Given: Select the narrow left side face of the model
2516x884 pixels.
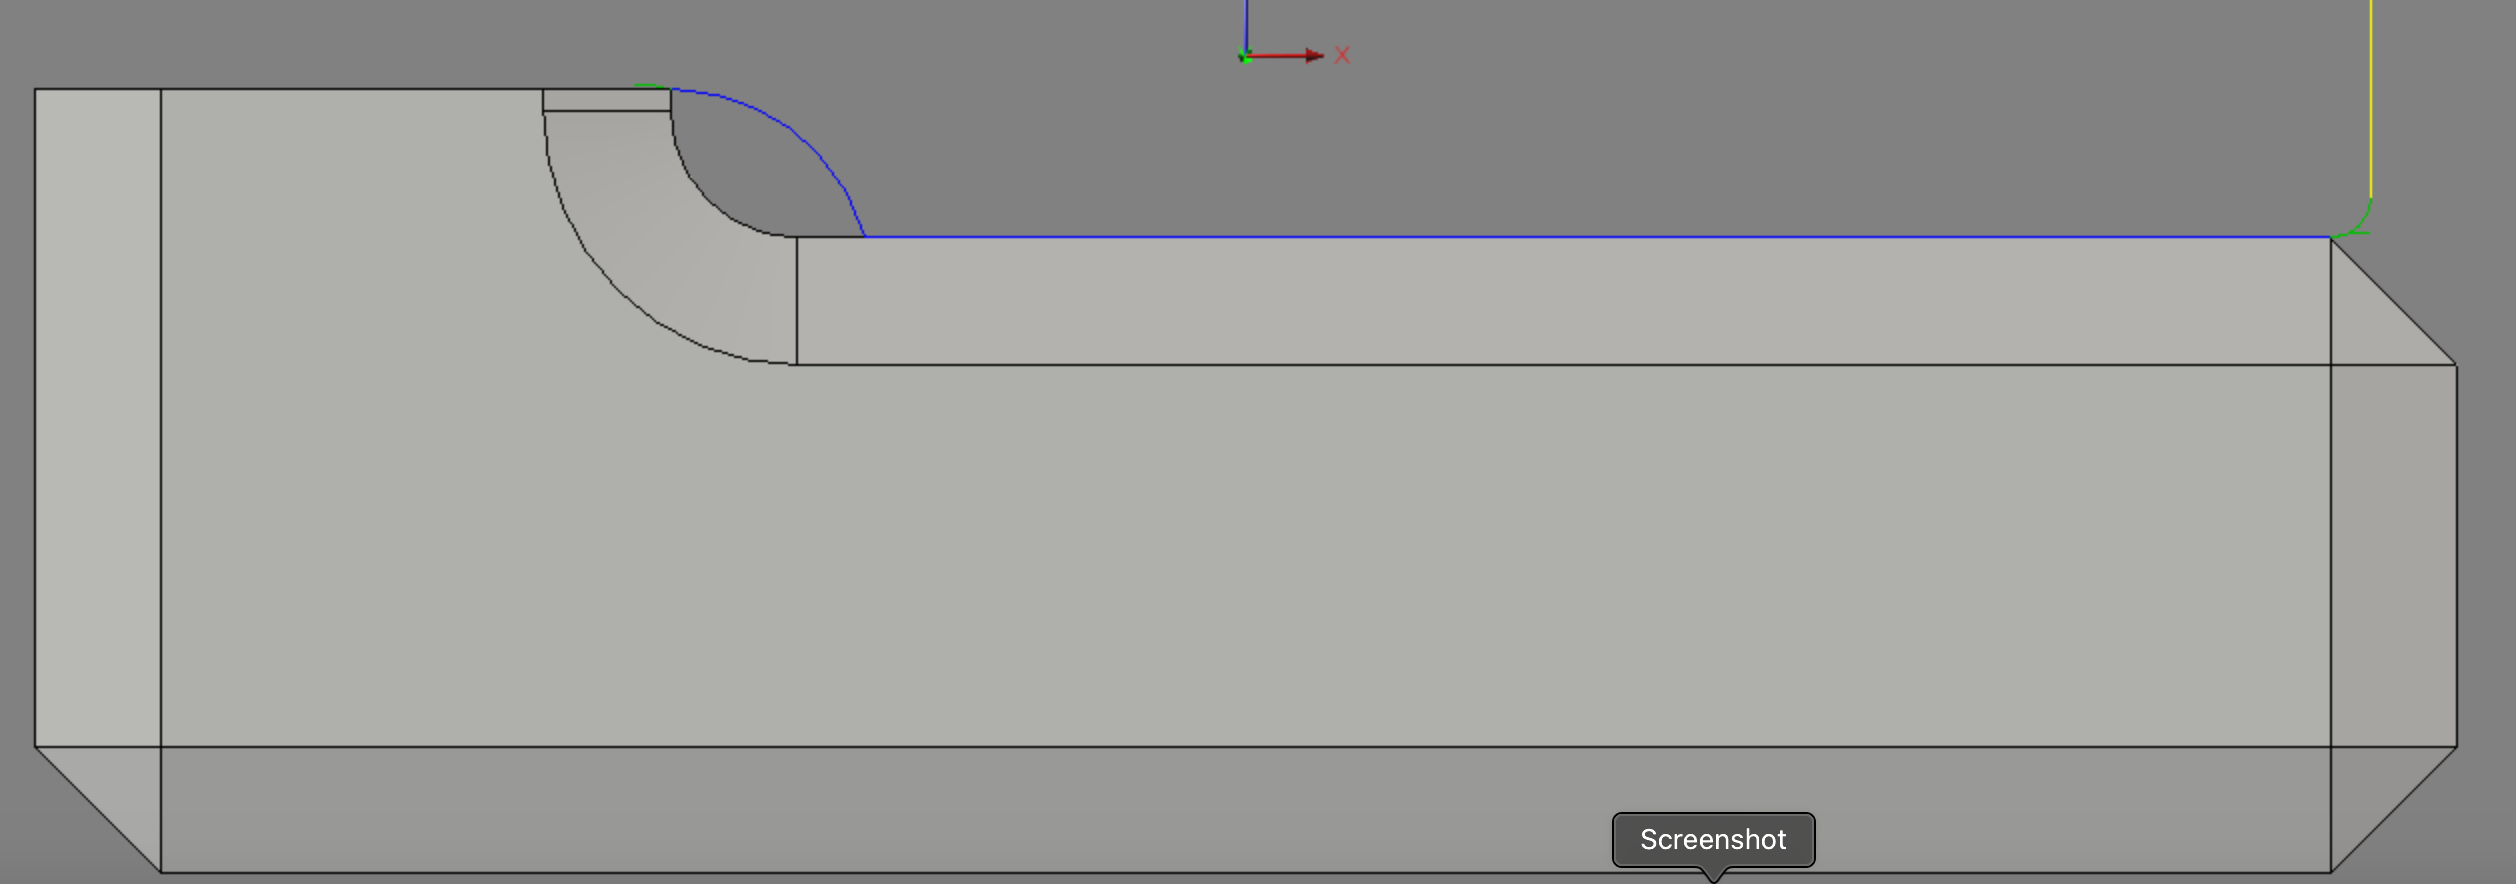Looking at the screenshot, I should pyautogui.click(x=98, y=418).
